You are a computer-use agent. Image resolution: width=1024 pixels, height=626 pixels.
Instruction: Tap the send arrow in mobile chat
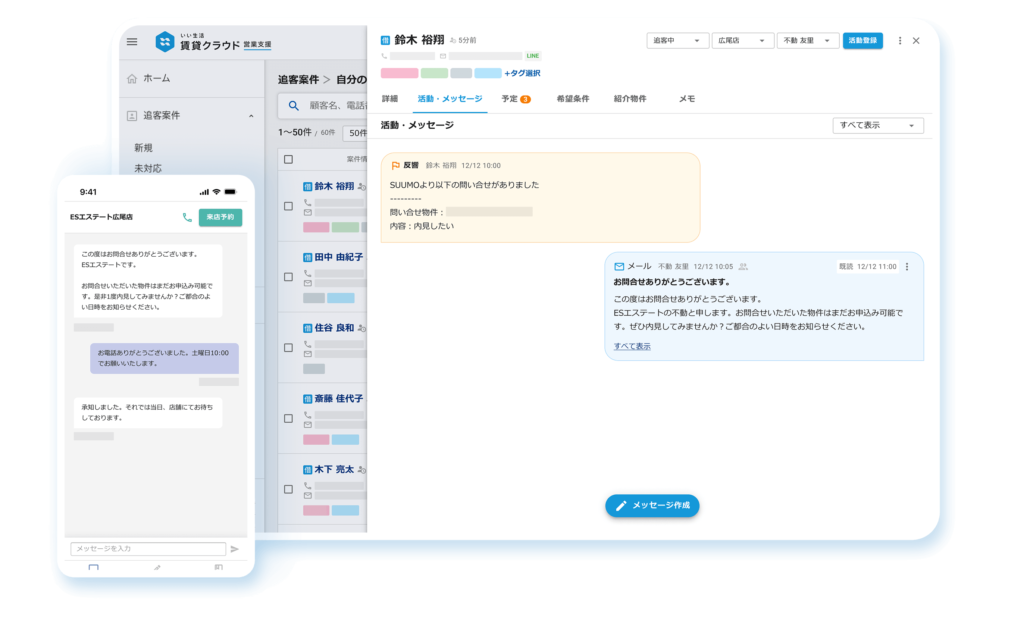point(235,549)
